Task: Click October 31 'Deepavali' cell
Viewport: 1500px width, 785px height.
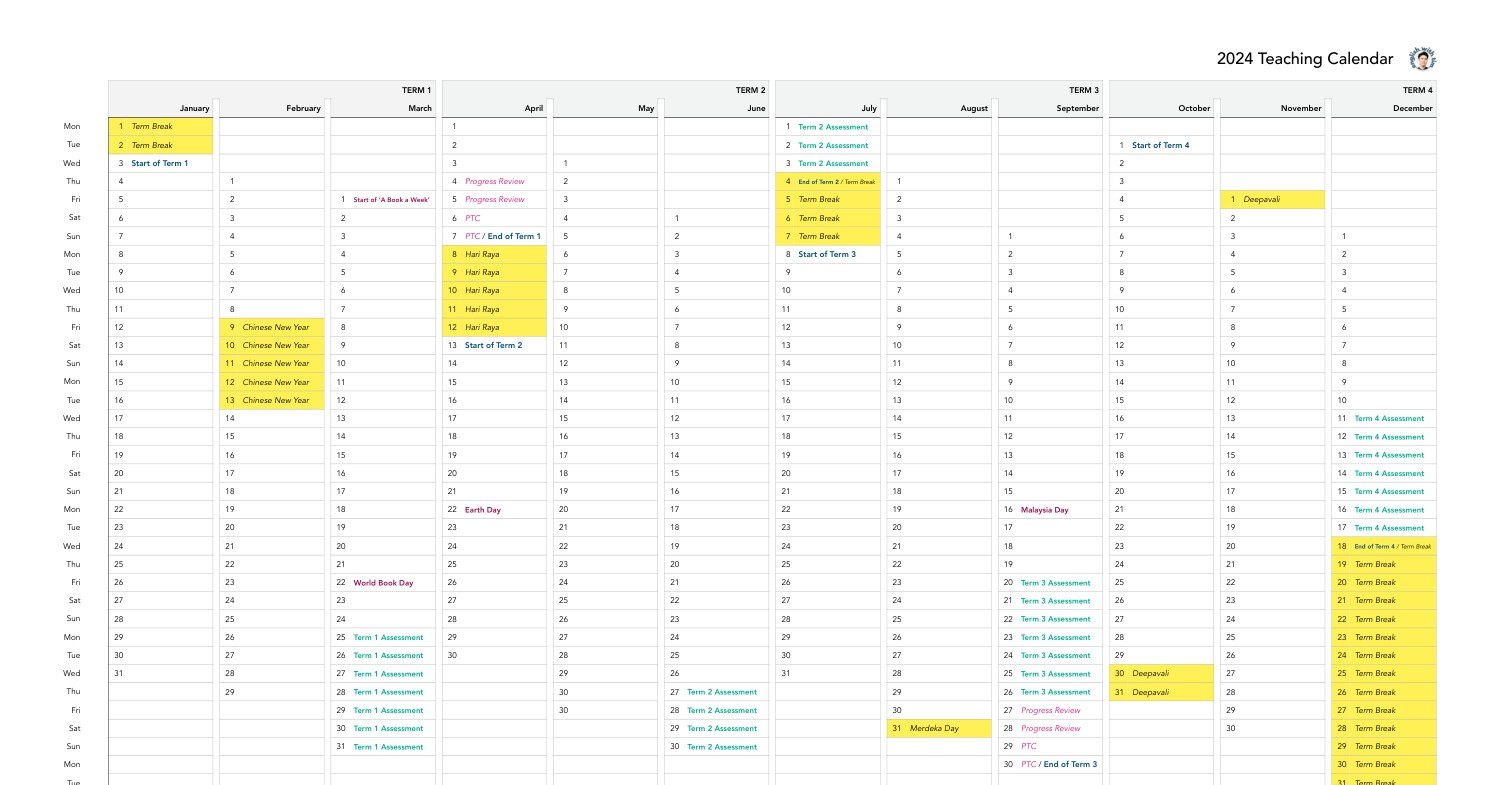Action: click(x=1161, y=692)
